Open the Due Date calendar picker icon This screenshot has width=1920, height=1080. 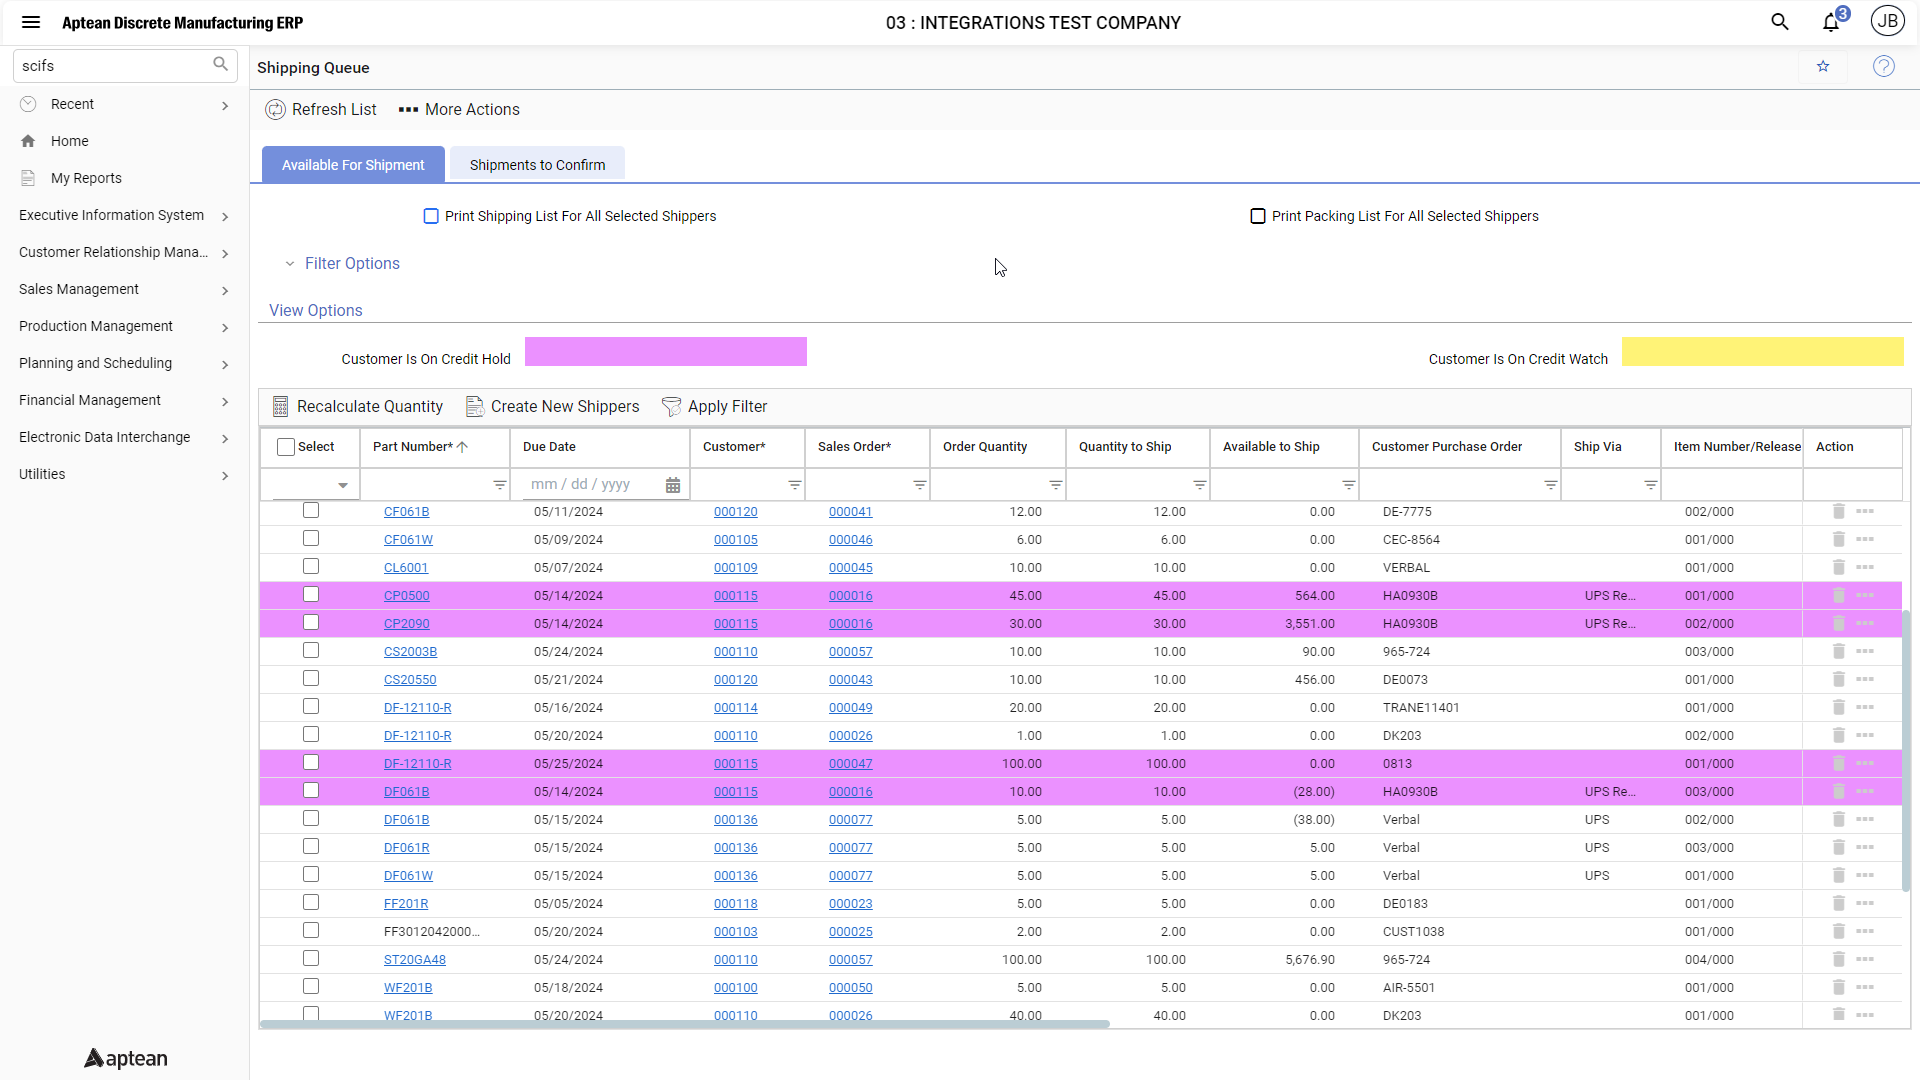[x=672, y=484]
